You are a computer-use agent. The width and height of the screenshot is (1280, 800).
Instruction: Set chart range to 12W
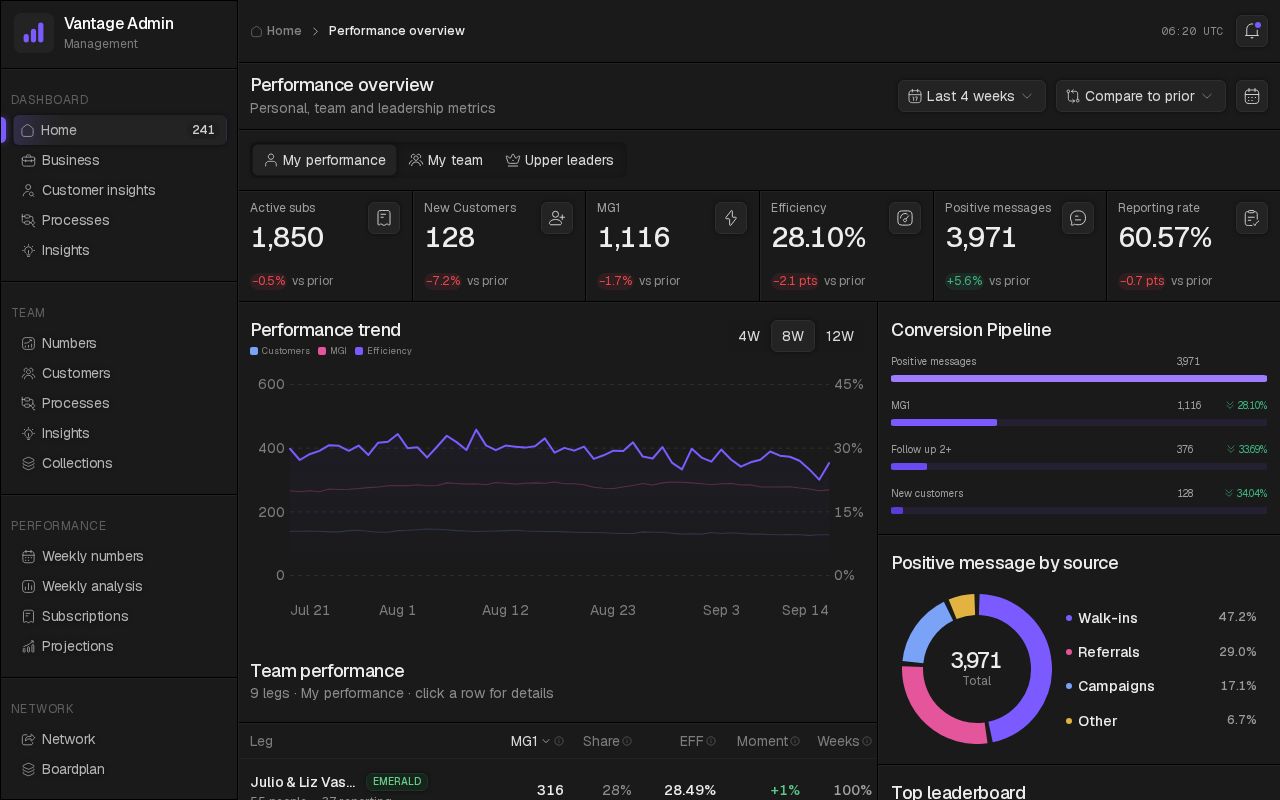tap(840, 336)
